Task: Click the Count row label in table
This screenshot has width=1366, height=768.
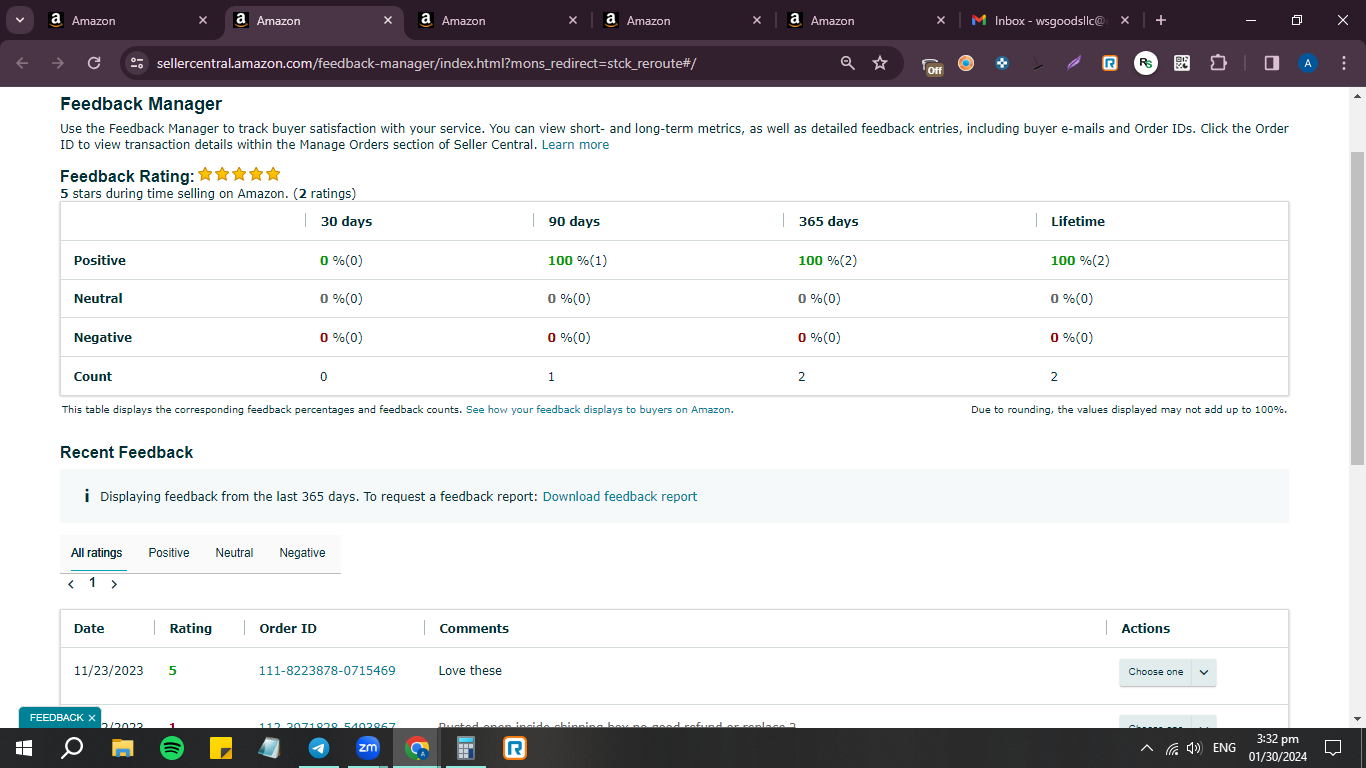Action: click(93, 377)
